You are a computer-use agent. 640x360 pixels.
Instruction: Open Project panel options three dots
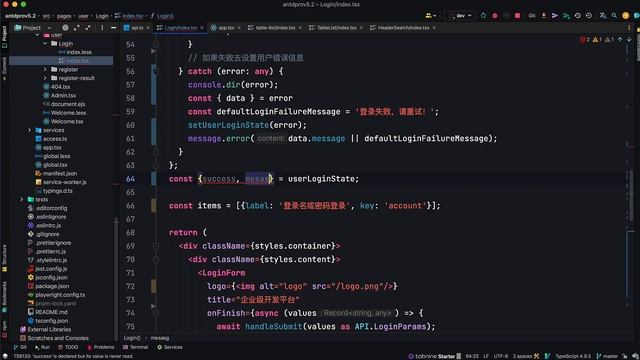[102, 28]
